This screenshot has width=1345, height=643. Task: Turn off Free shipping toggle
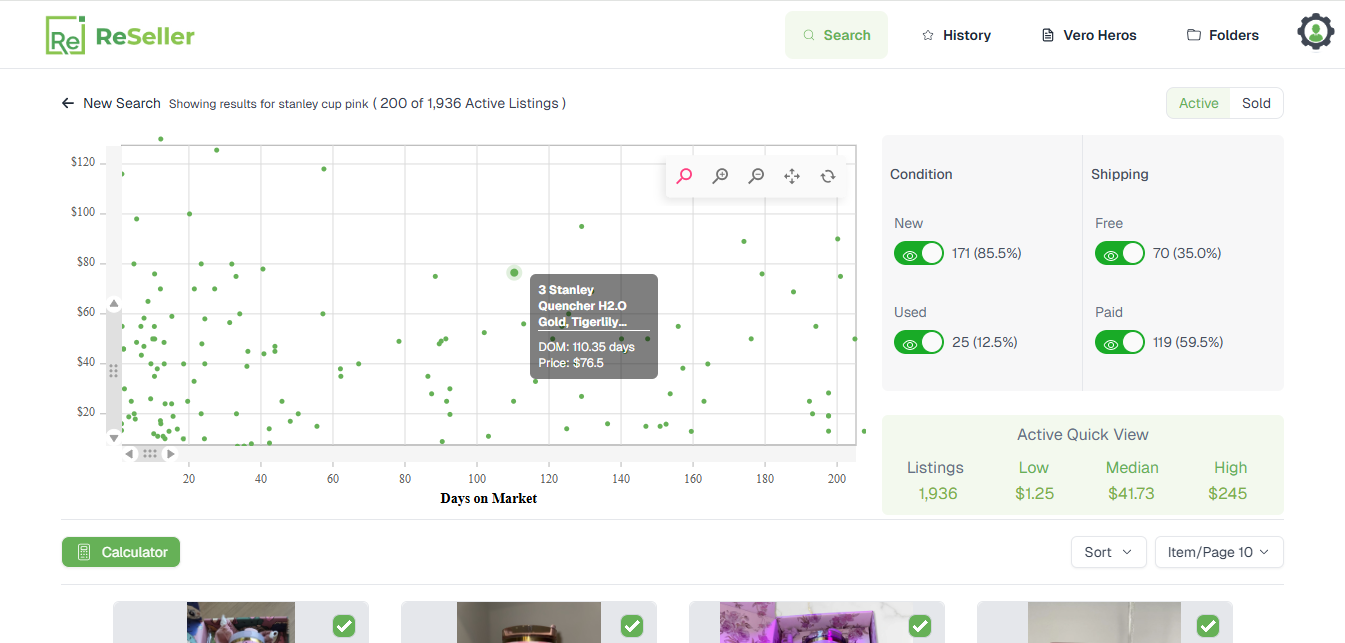coord(1119,254)
